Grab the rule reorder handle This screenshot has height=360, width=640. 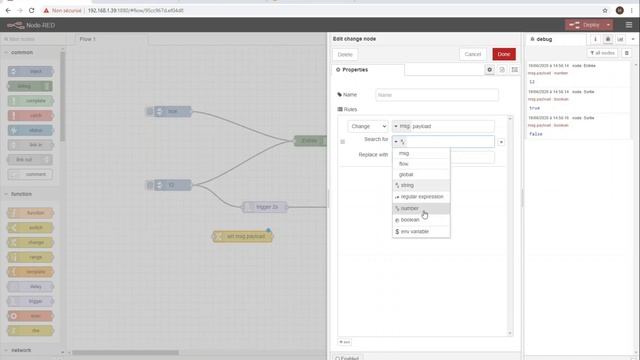click(342, 142)
